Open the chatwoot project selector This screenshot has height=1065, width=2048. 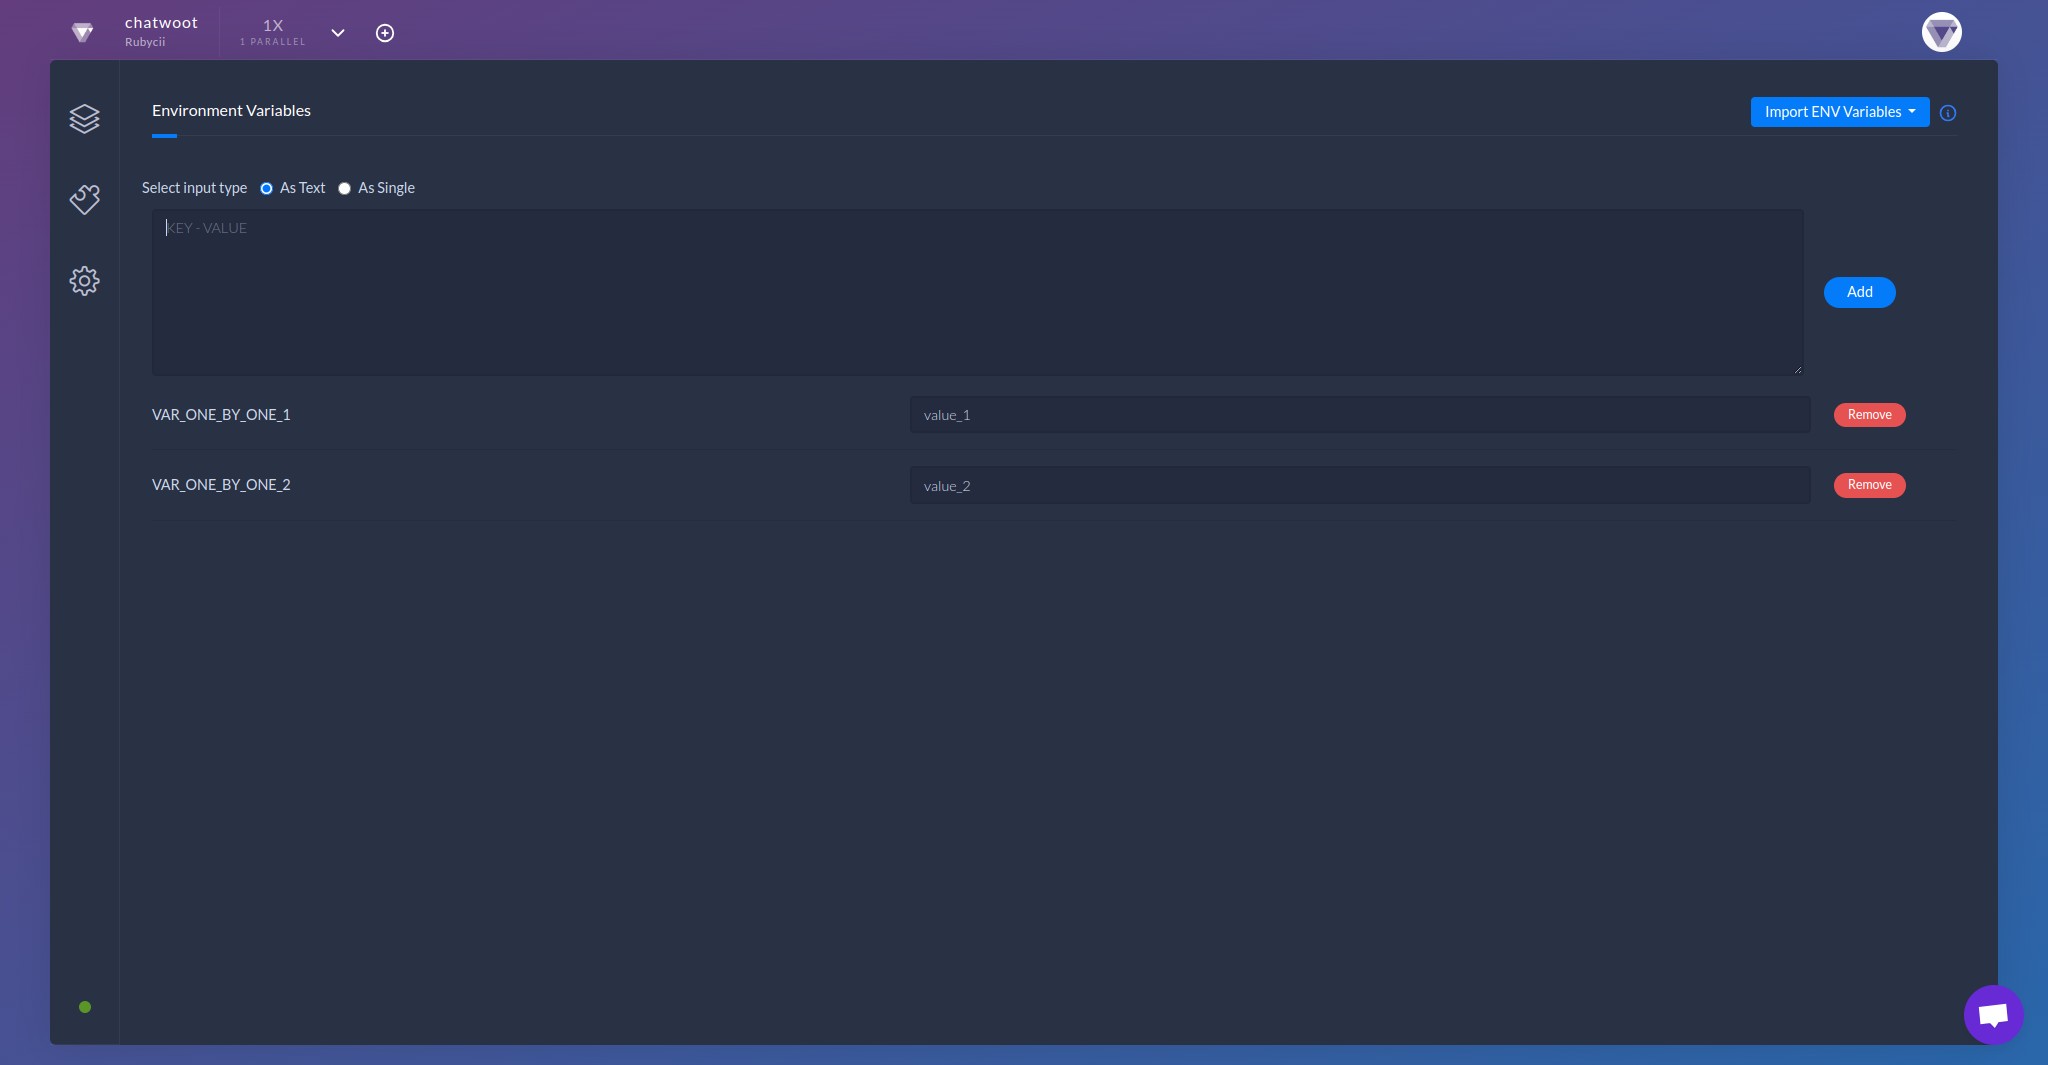[x=161, y=21]
